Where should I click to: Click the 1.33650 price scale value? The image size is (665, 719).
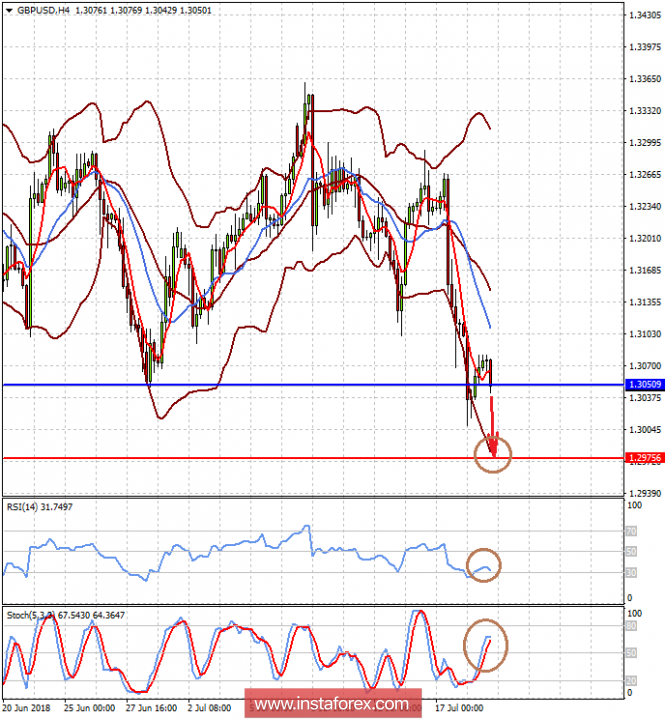(x=645, y=79)
